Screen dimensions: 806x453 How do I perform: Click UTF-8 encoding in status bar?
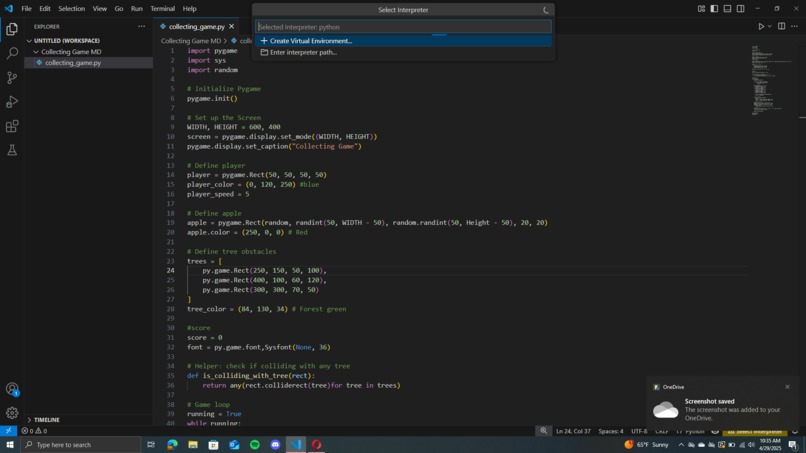click(x=639, y=431)
